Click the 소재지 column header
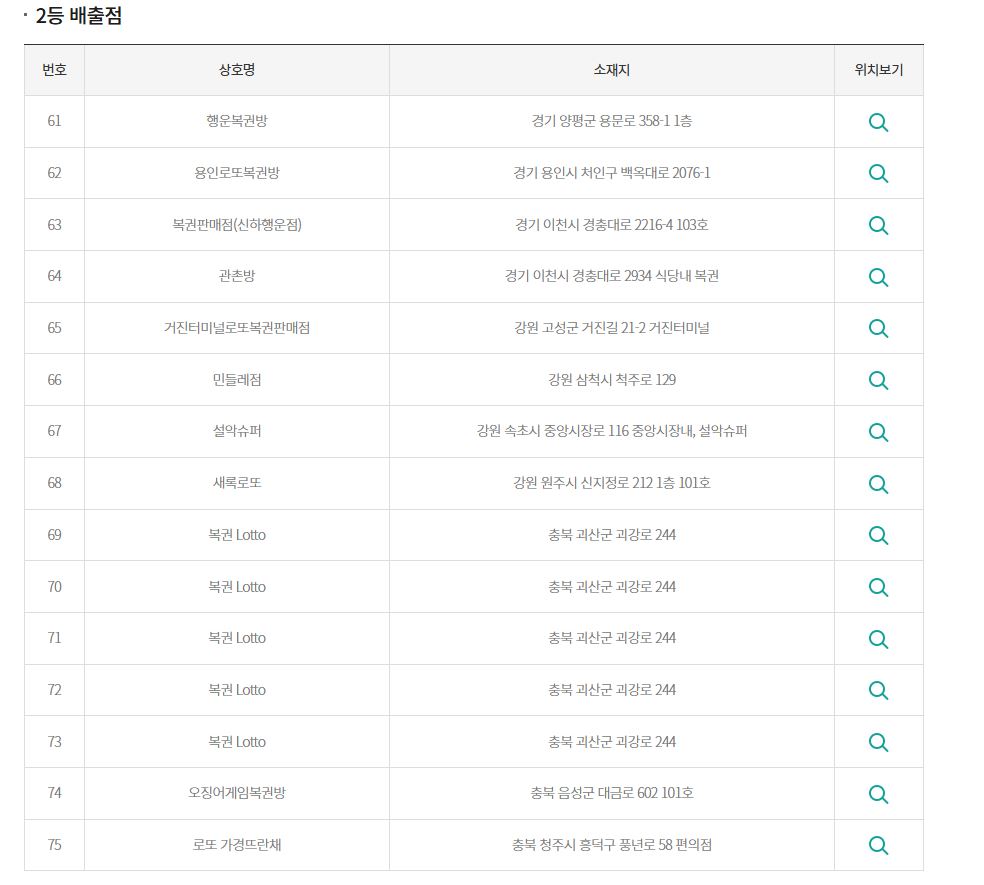This screenshot has width=984, height=885. [611, 70]
